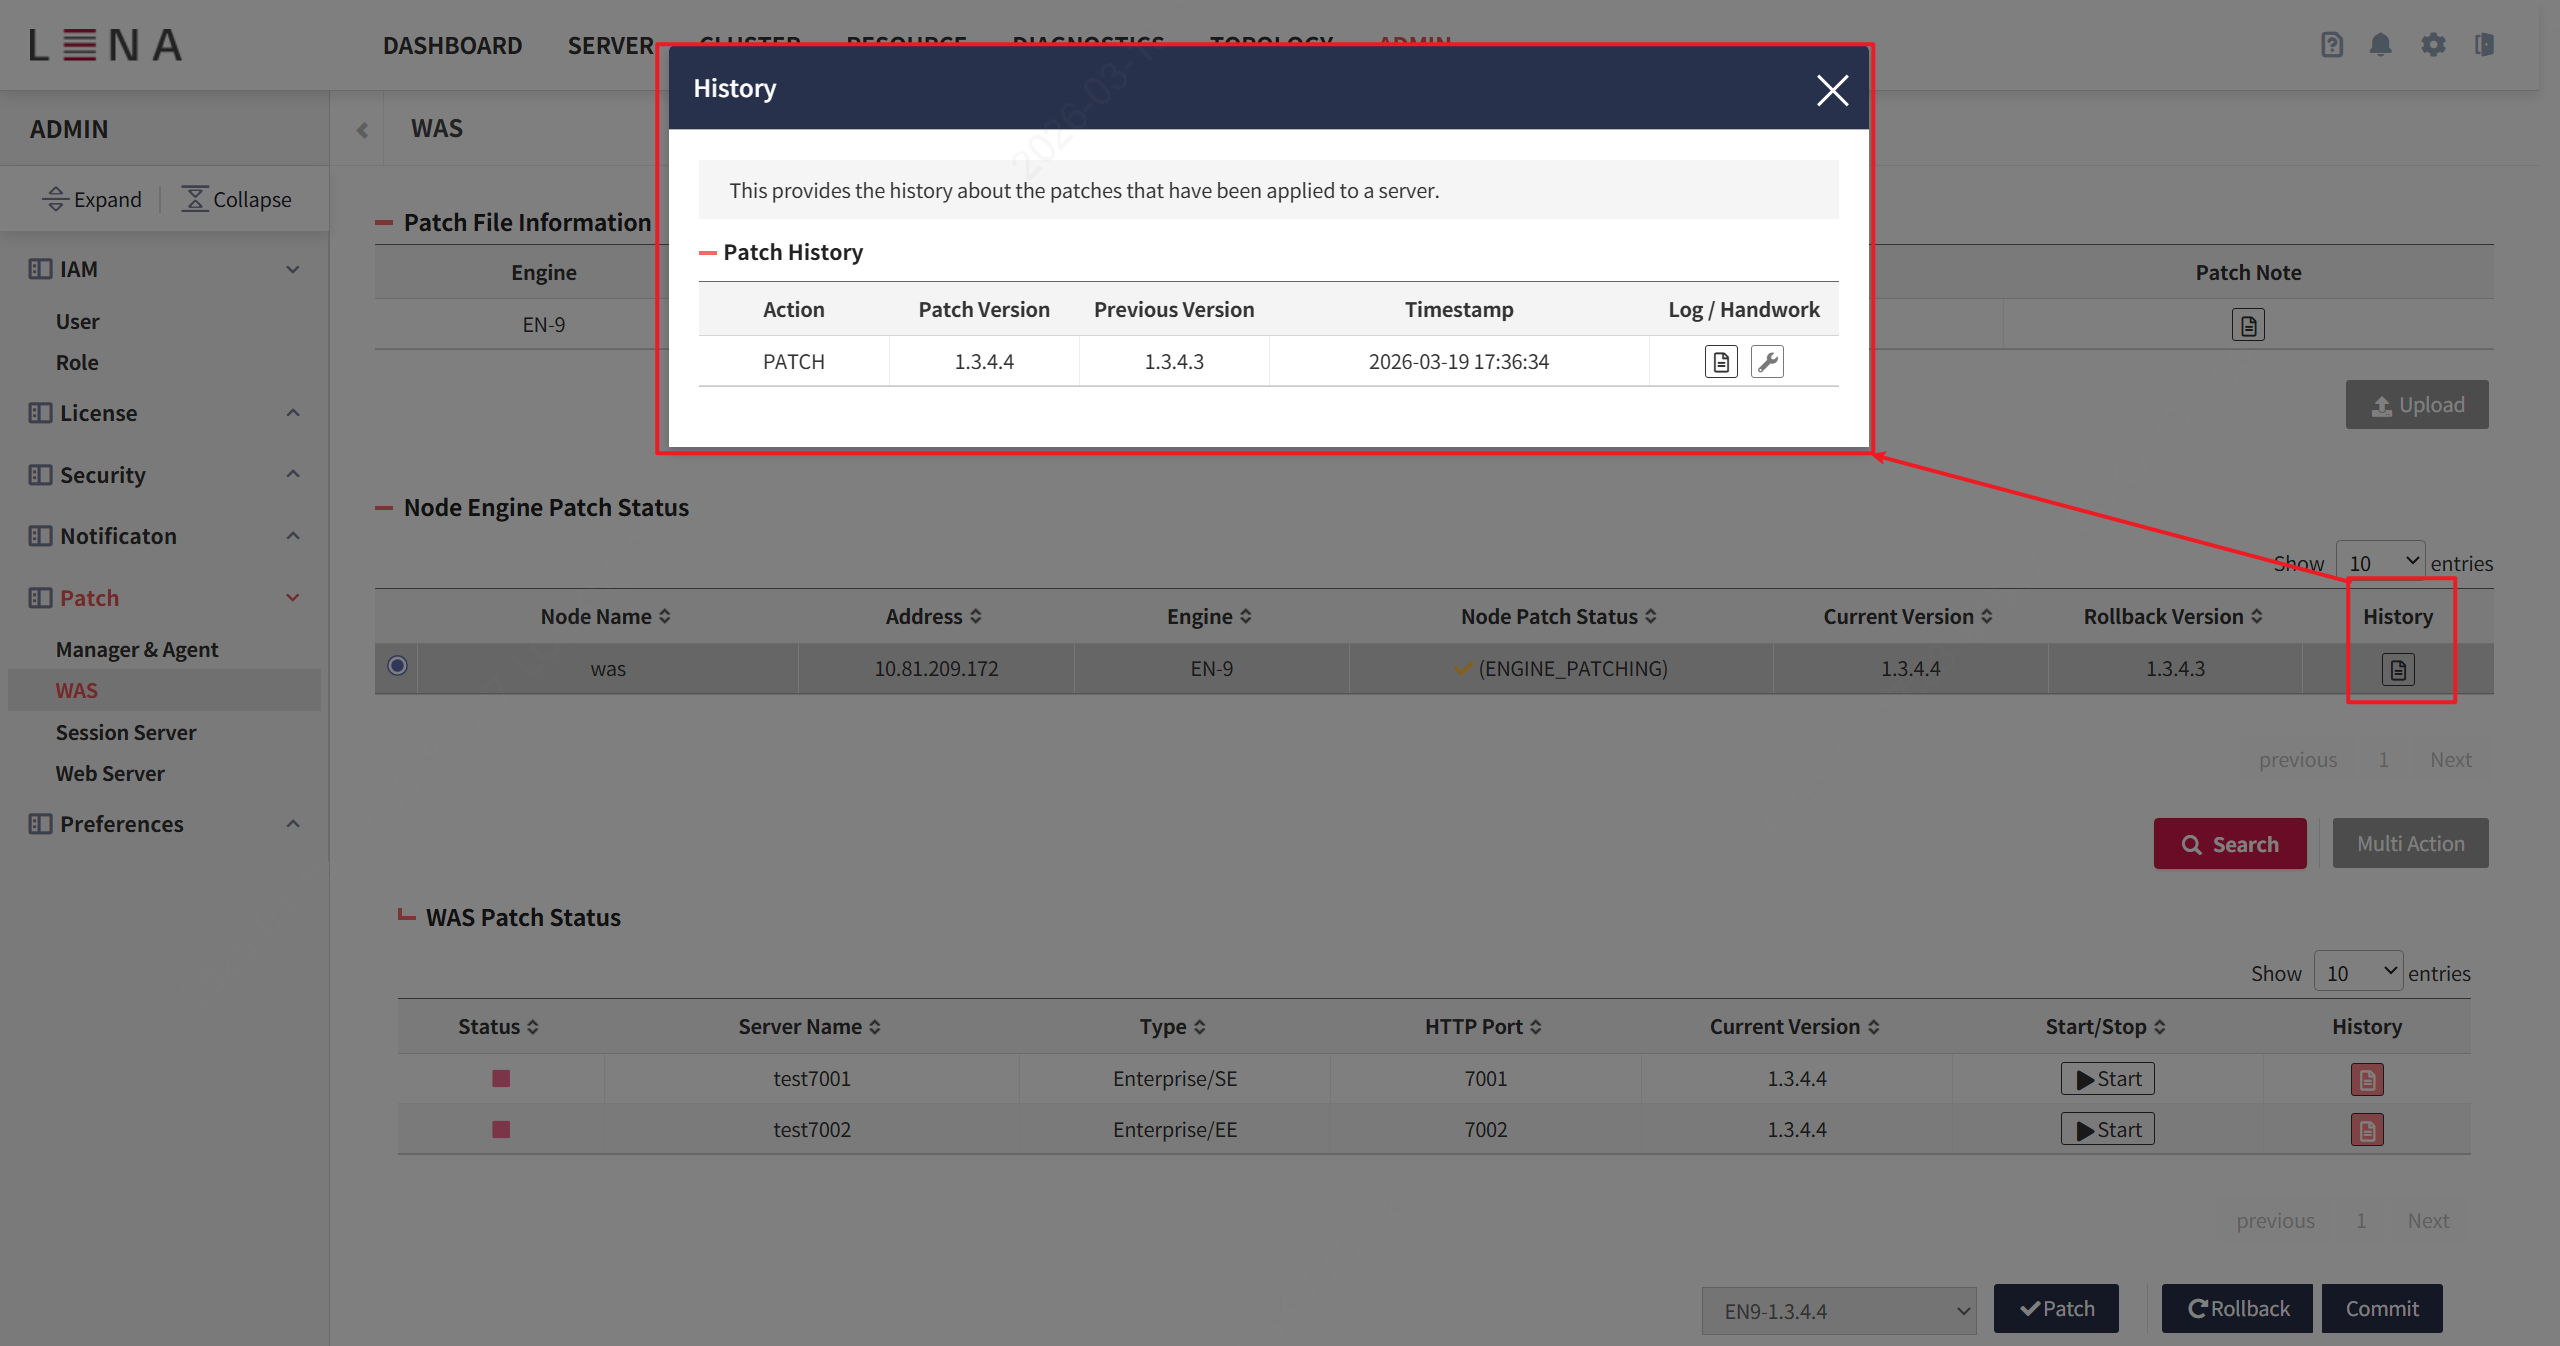The image size is (2560, 1346).
Task: Click the Commit button
Action: click(x=2382, y=1309)
